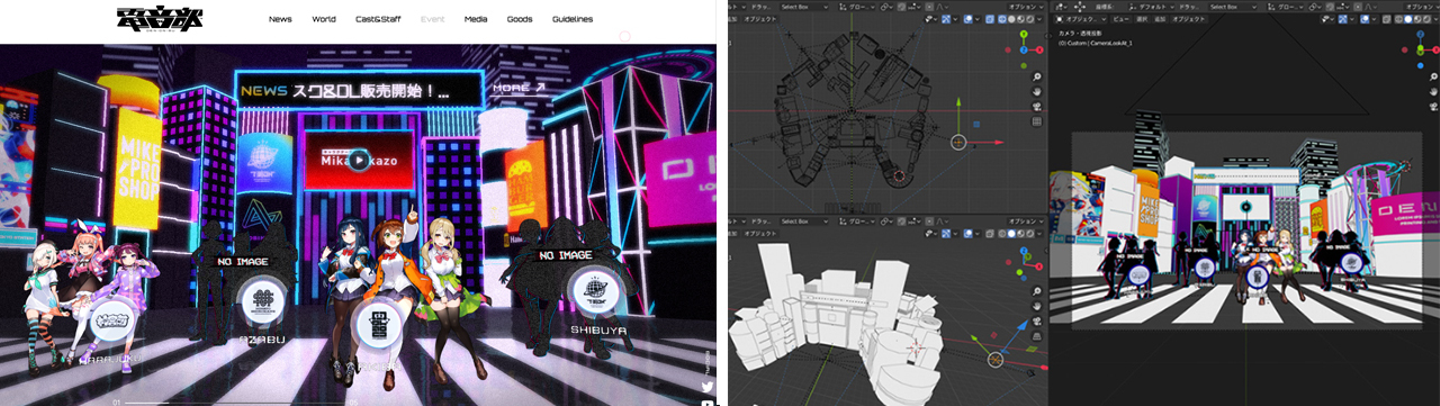Open the News menu item
The width and height of the screenshot is (1440, 406).
pos(280,19)
